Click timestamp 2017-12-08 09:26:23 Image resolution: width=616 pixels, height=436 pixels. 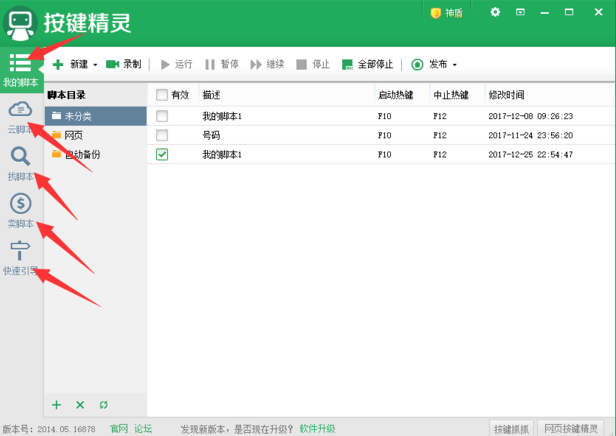[530, 116]
